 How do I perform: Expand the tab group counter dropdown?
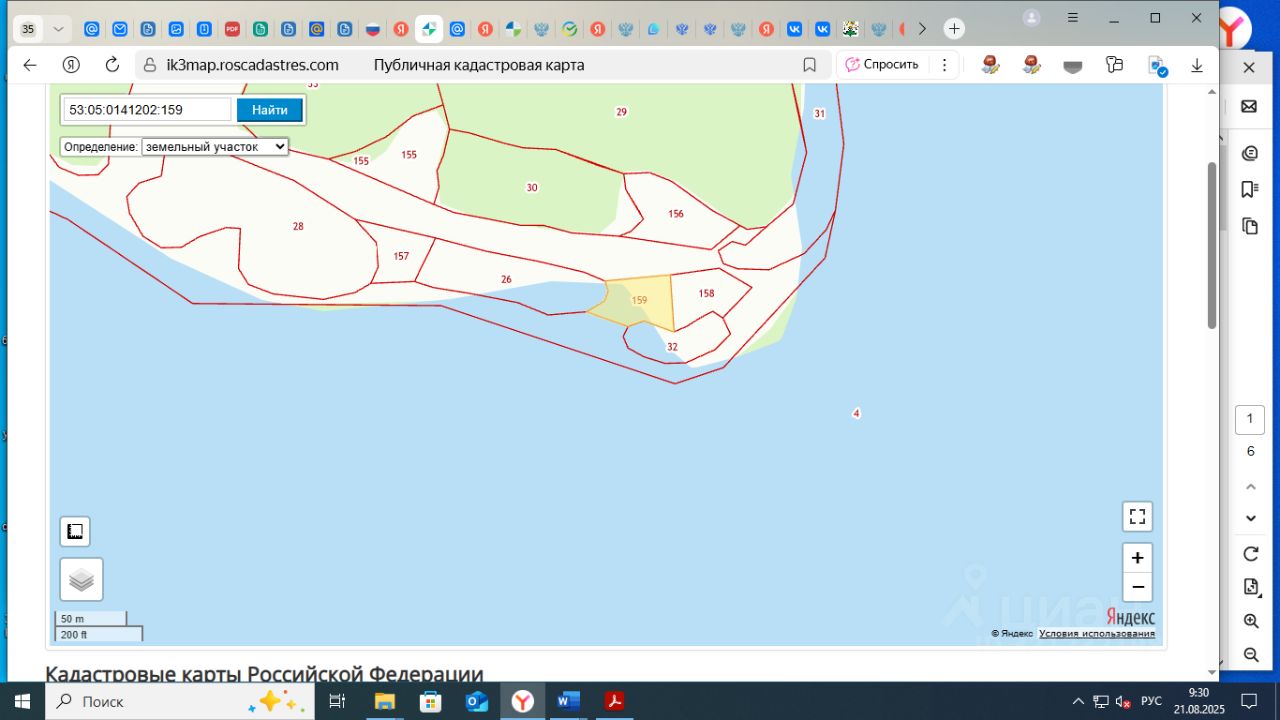[58, 29]
